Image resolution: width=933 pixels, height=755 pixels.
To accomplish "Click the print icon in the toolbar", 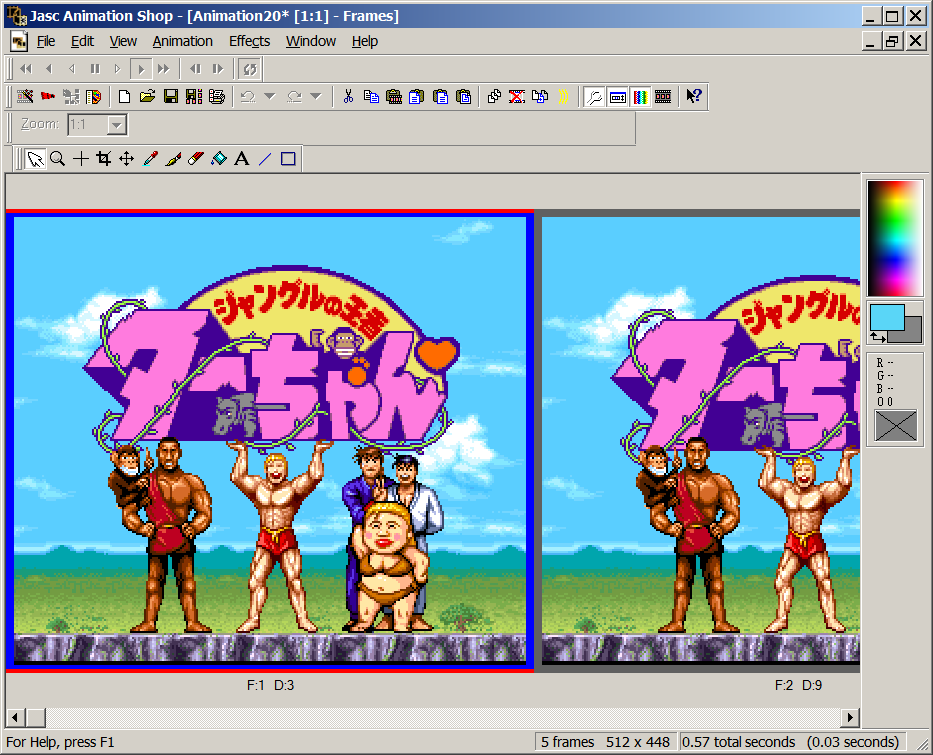I will click(217, 96).
